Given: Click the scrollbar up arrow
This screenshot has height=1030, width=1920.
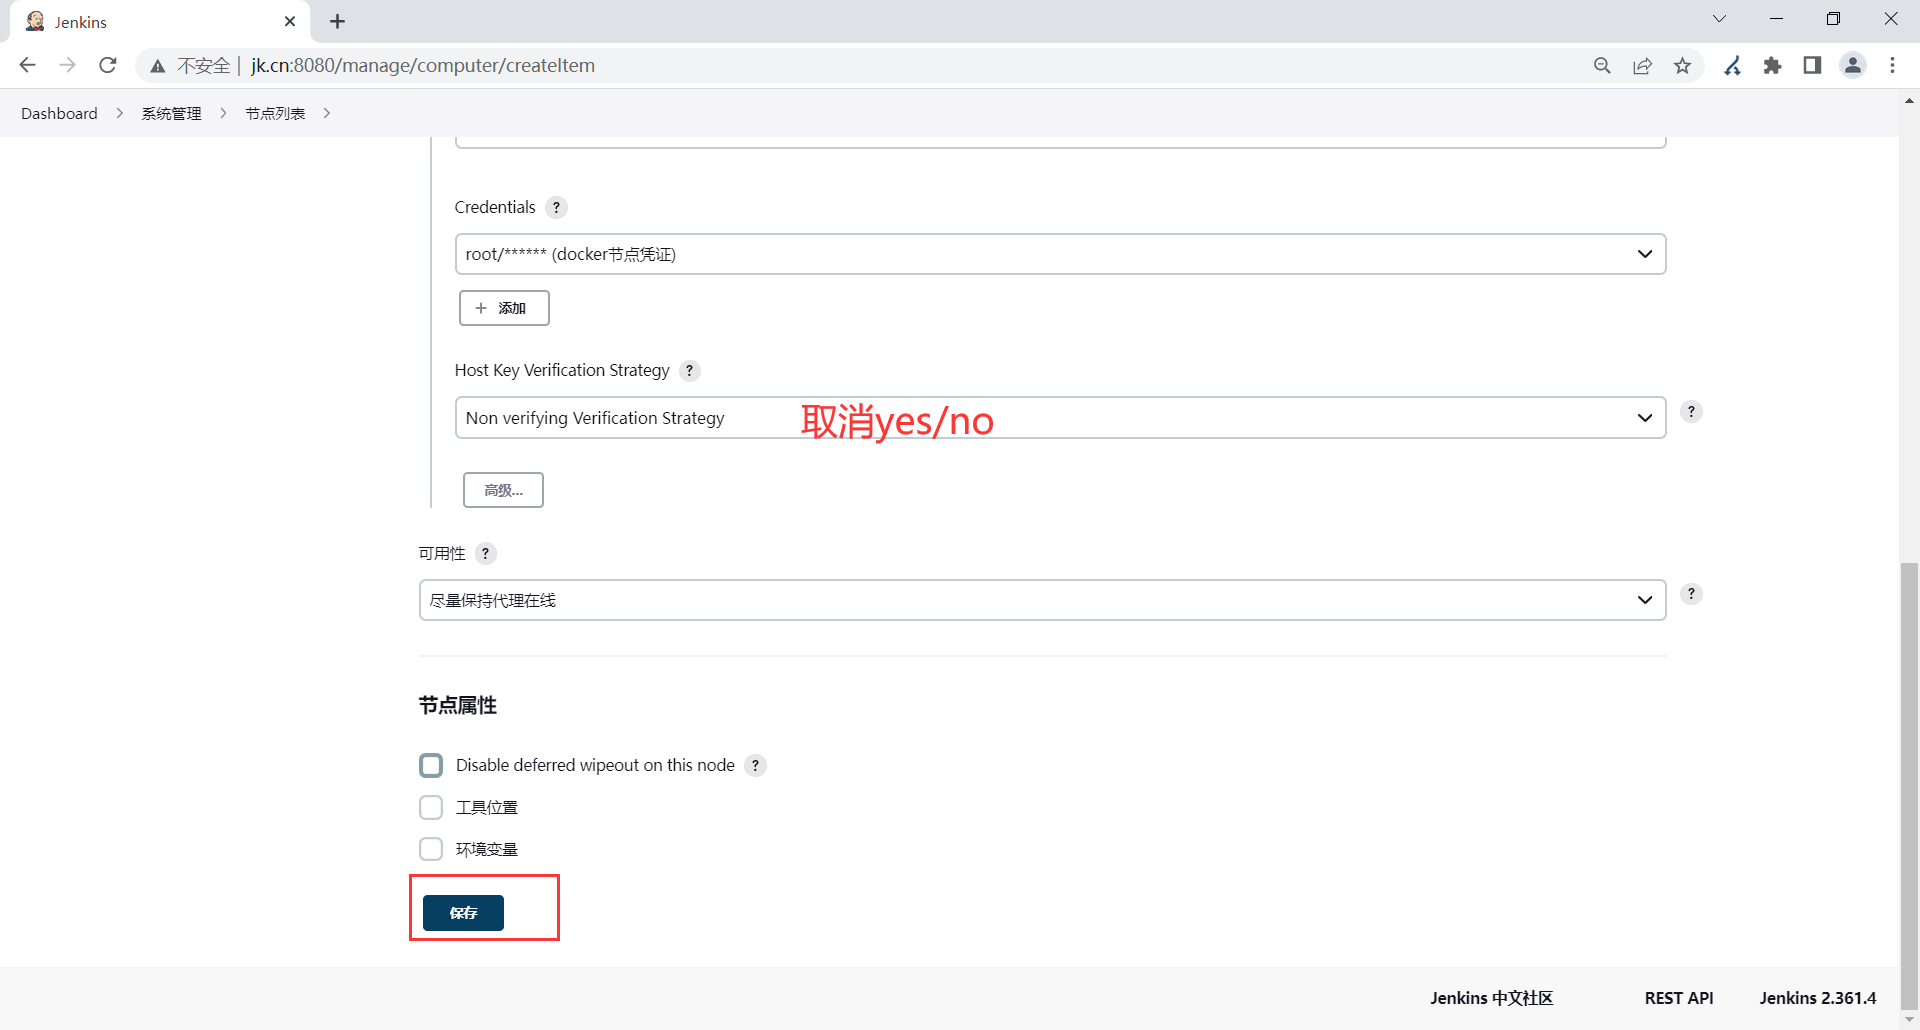Looking at the screenshot, I should (x=1909, y=101).
